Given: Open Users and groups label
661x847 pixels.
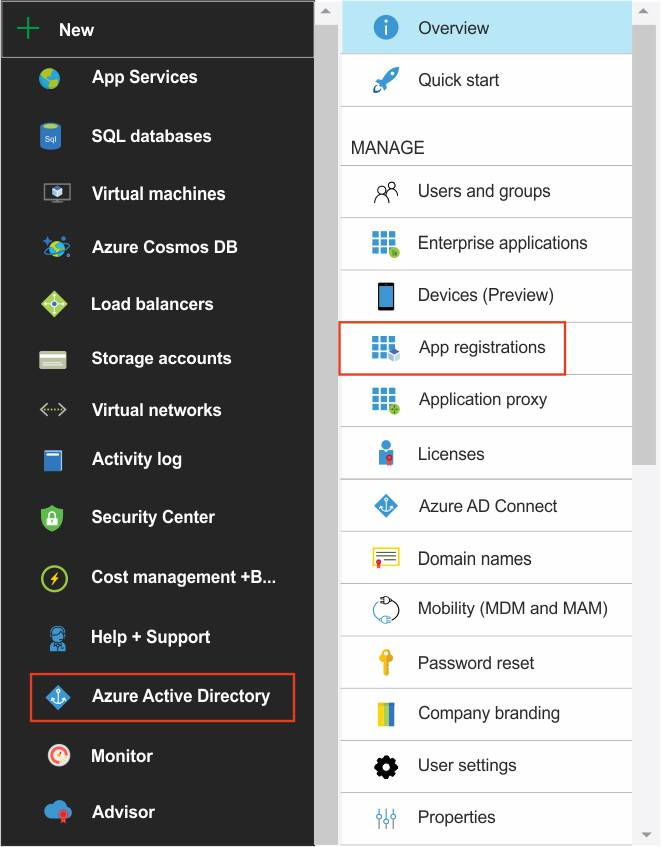Looking at the screenshot, I should click(x=484, y=191).
